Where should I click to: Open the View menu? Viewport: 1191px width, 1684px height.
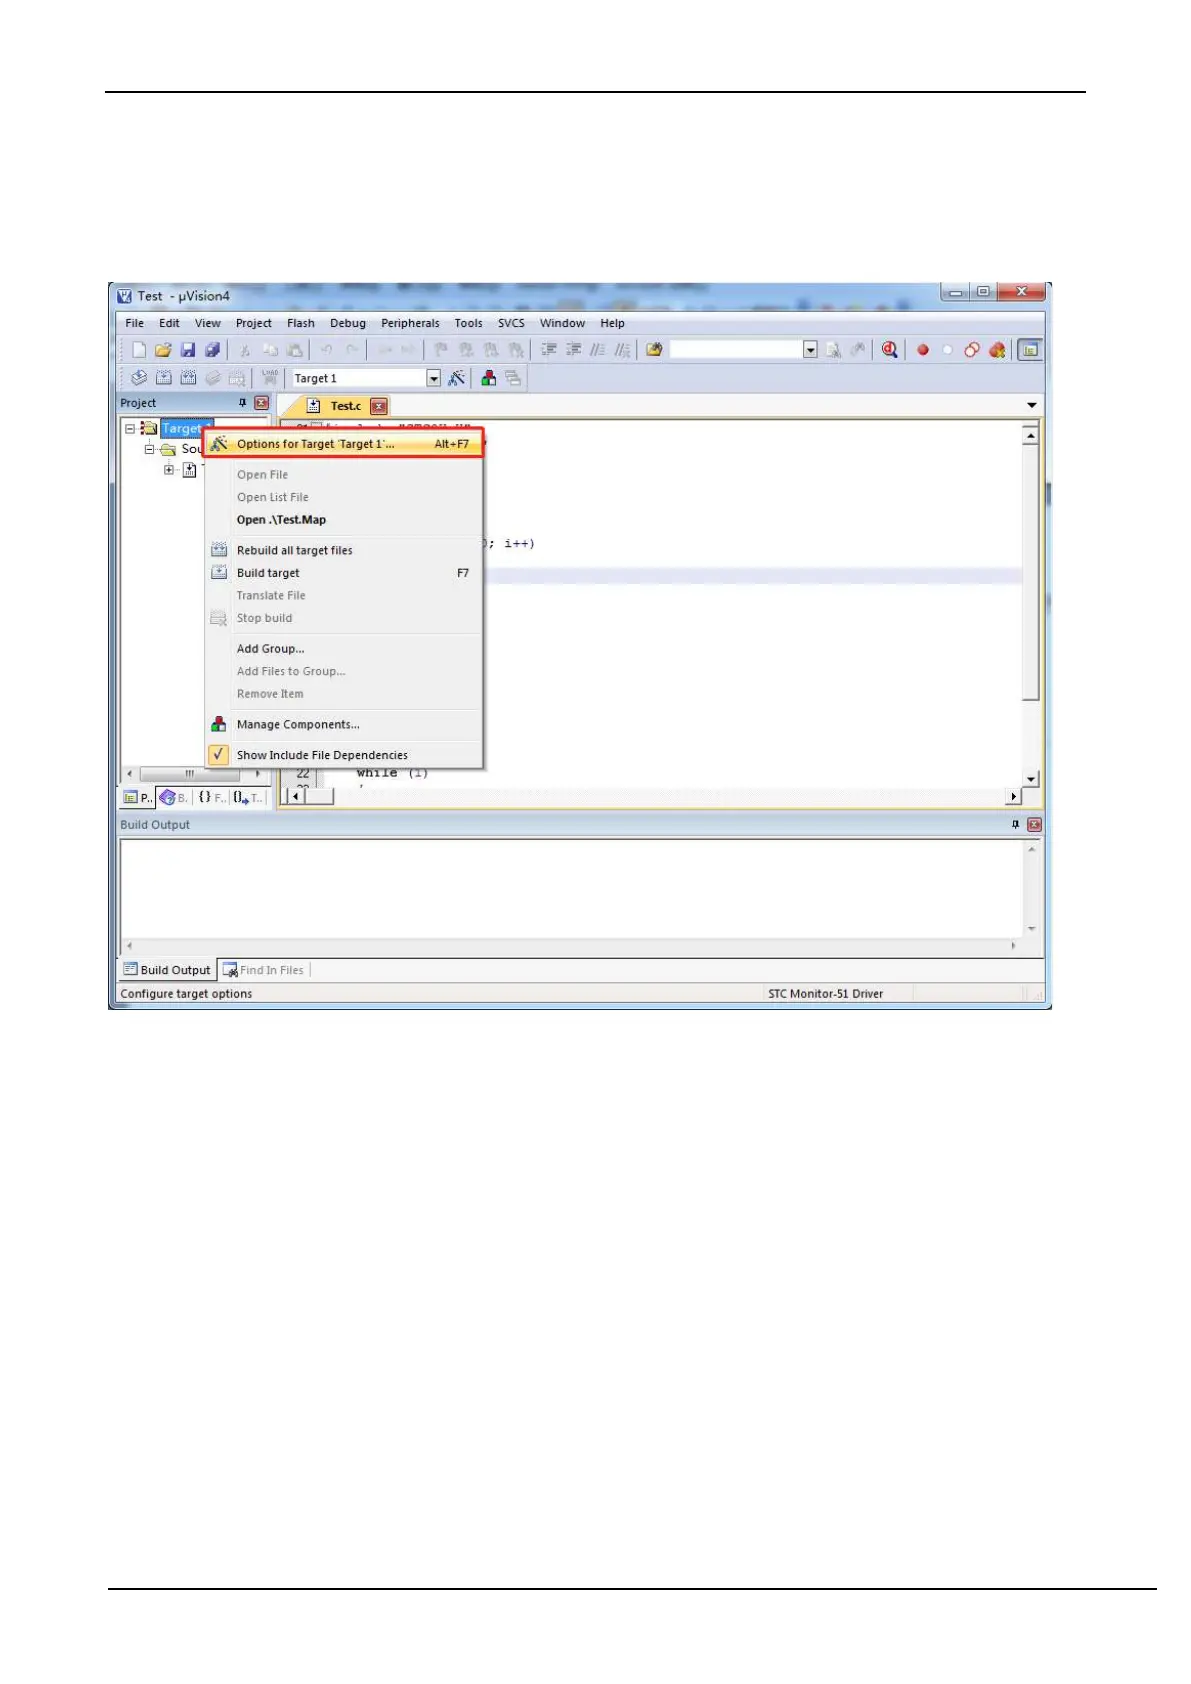207,323
